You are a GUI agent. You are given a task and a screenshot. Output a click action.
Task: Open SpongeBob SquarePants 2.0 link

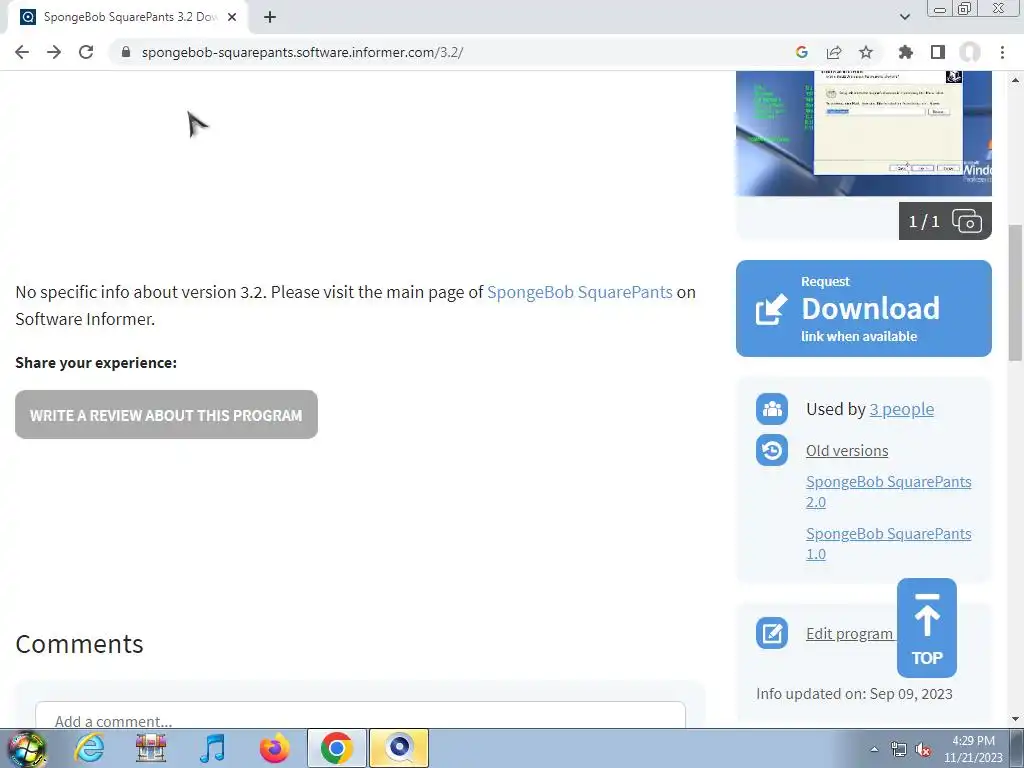[x=888, y=492]
